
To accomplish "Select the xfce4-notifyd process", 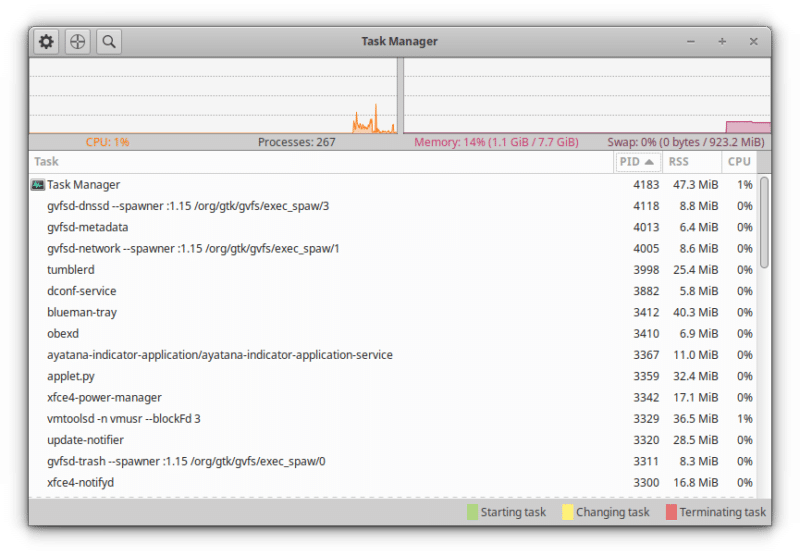I will 393,483.
